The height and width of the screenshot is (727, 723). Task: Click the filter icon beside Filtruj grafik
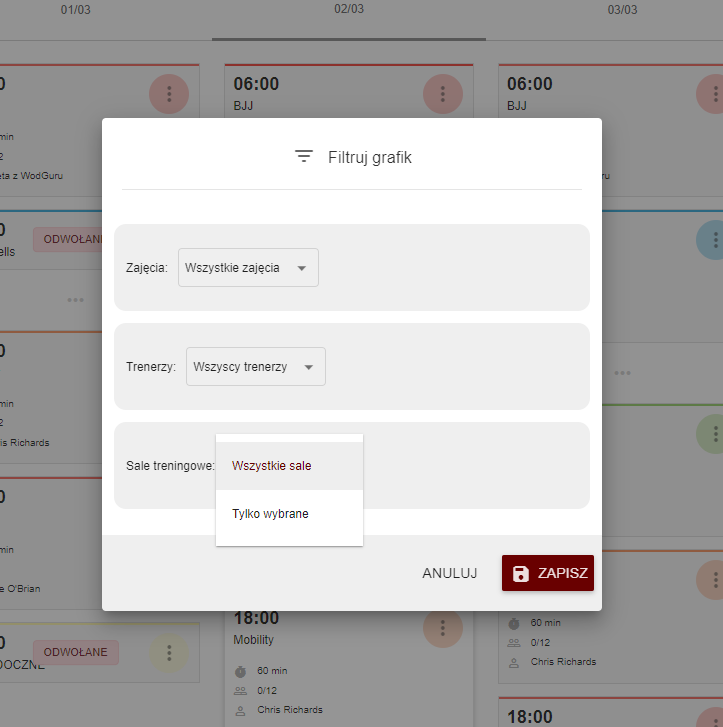pos(304,157)
